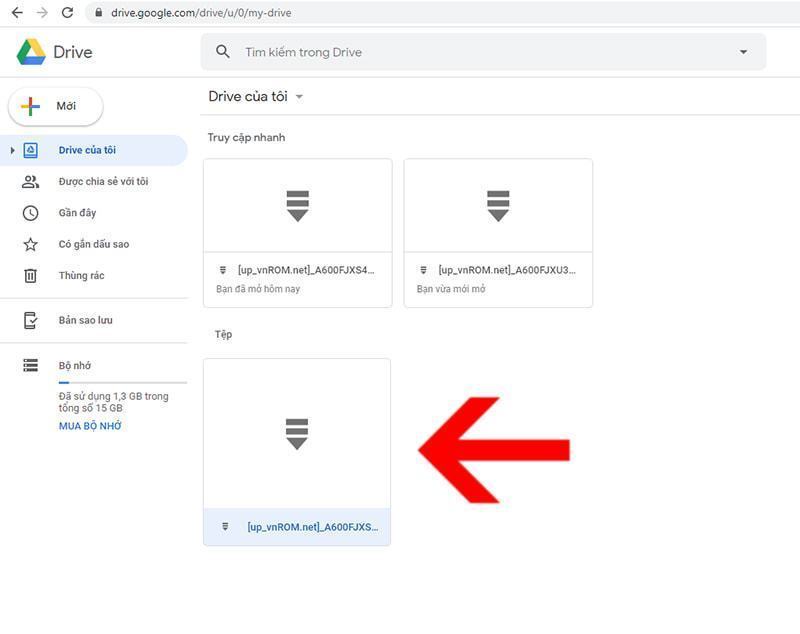Click the padlock icon in address bar
Screen dimensions: 800x634
[98, 13]
